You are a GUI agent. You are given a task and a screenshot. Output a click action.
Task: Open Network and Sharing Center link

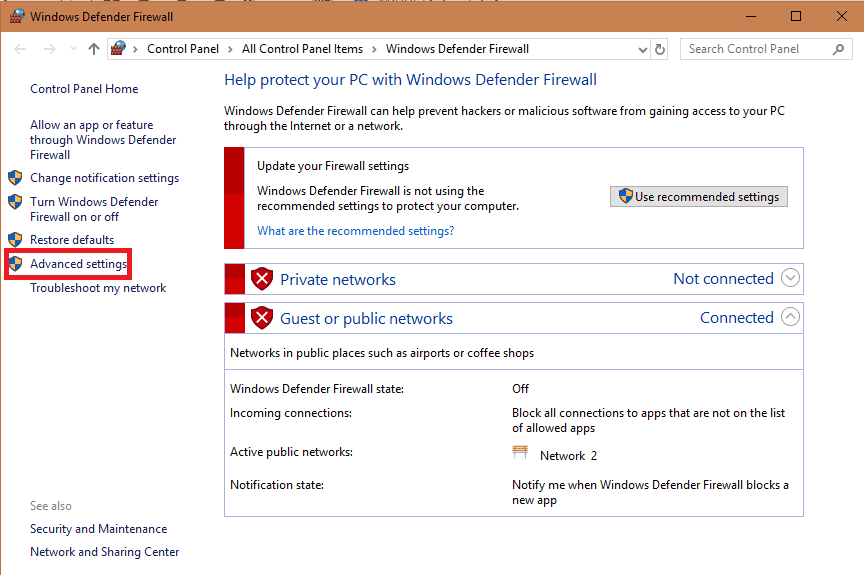pyautogui.click(x=104, y=552)
